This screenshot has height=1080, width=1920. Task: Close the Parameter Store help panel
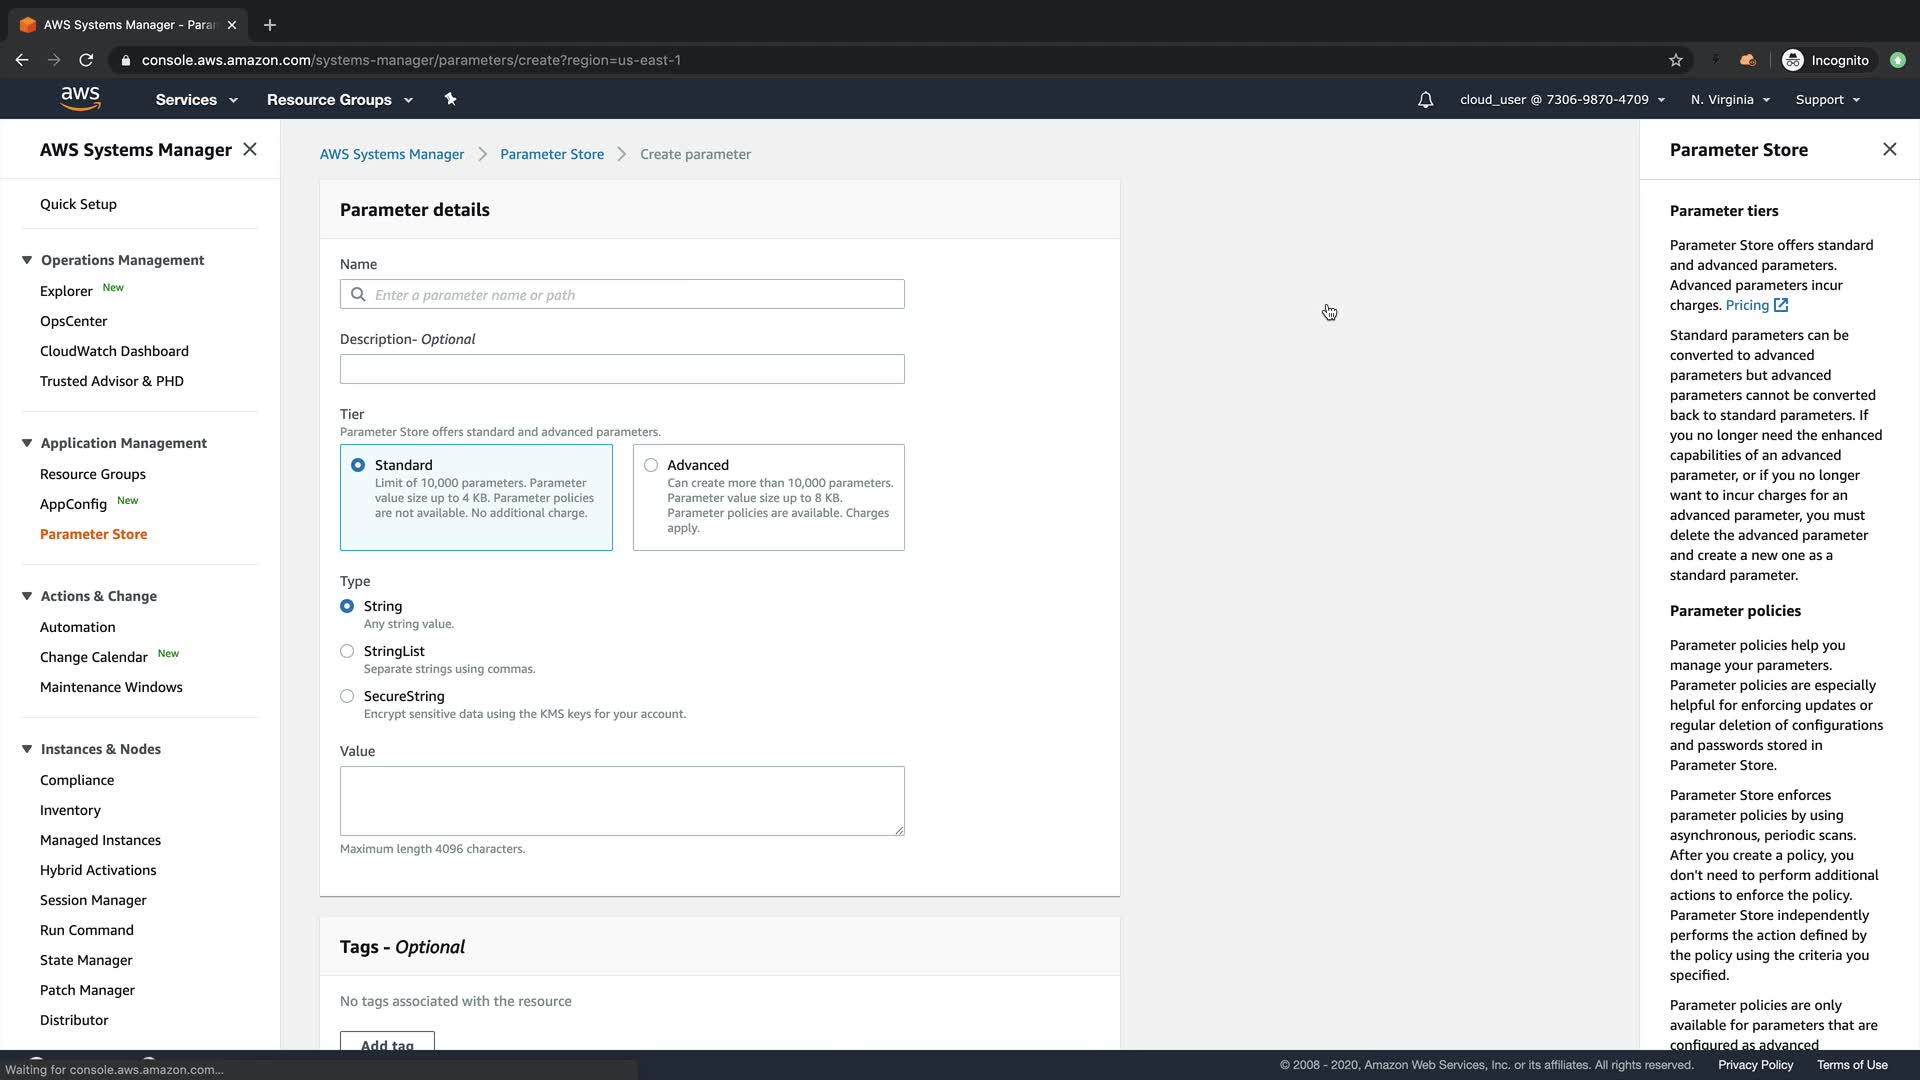click(x=1889, y=149)
